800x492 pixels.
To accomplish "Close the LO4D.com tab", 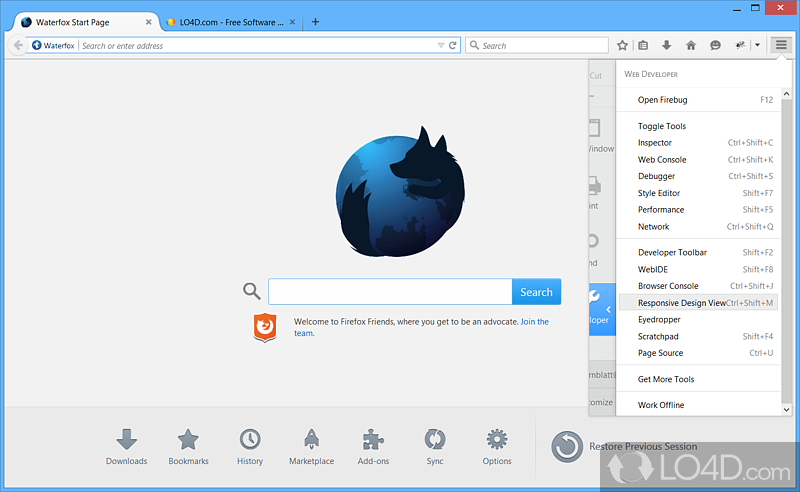I will click(292, 22).
